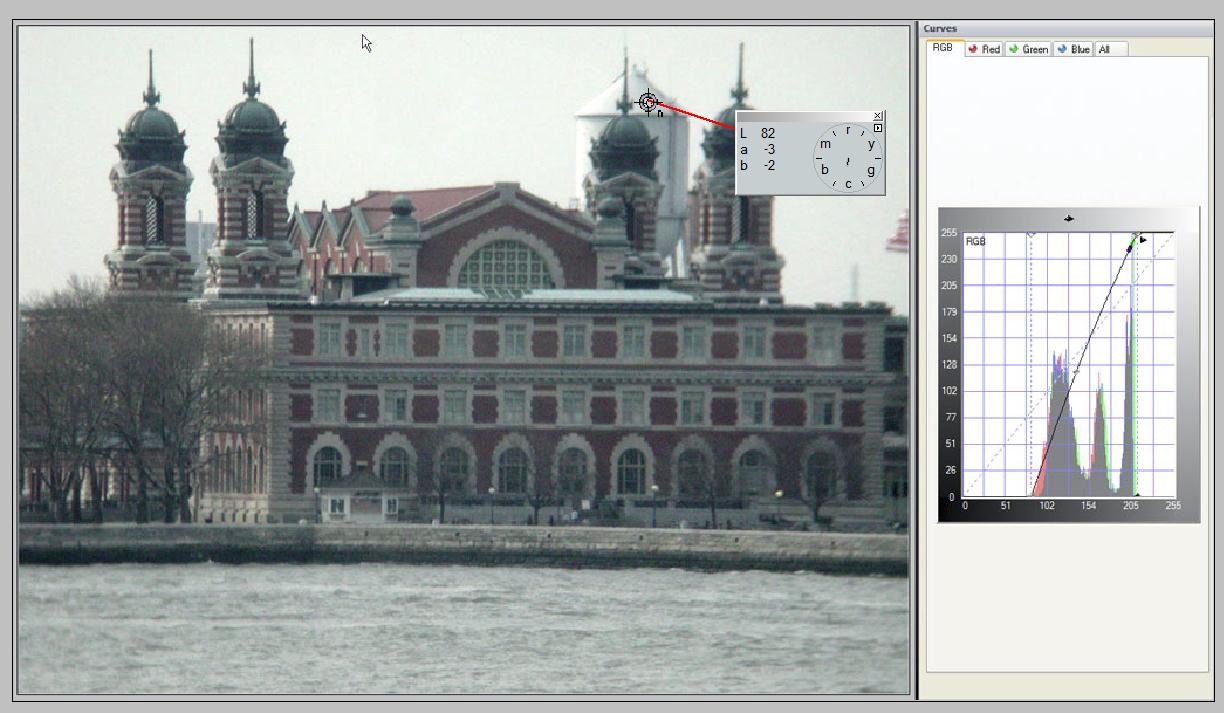1224x713 pixels.
Task: Click the white point triangle at curve top right
Action: click(1143, 239)
